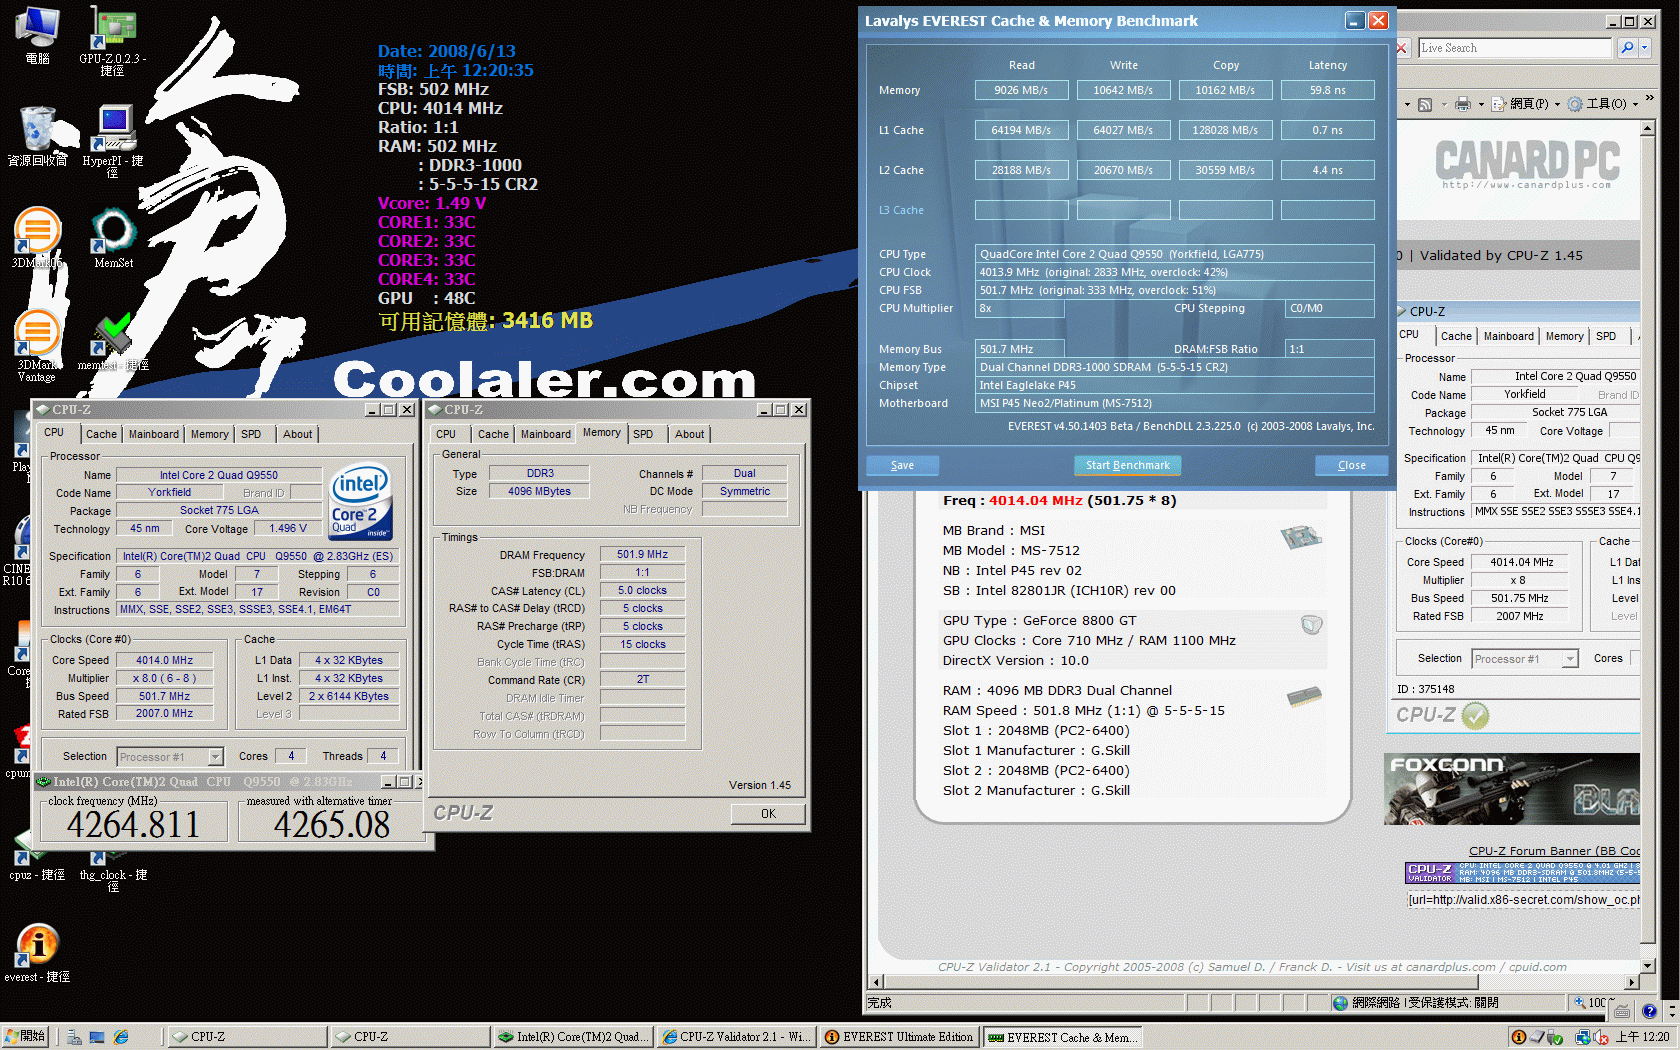
Task: Open Processor #1 selection dropdown in CPU-Z
Action: click(x=215, y=757)
